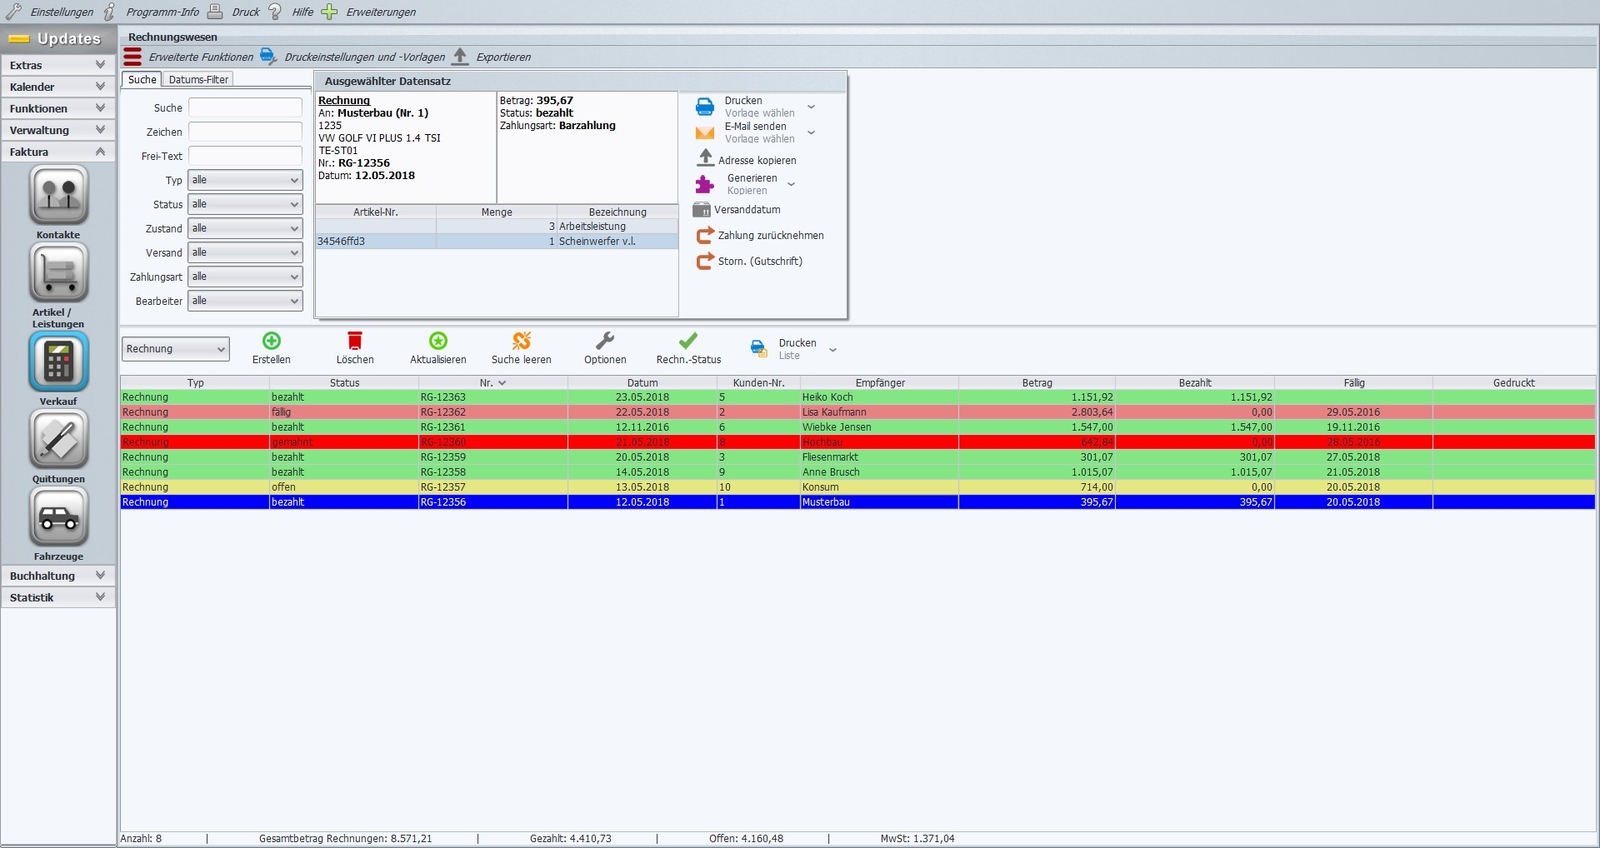Open the Bearbeiter filter dropdown

[245, 300]
